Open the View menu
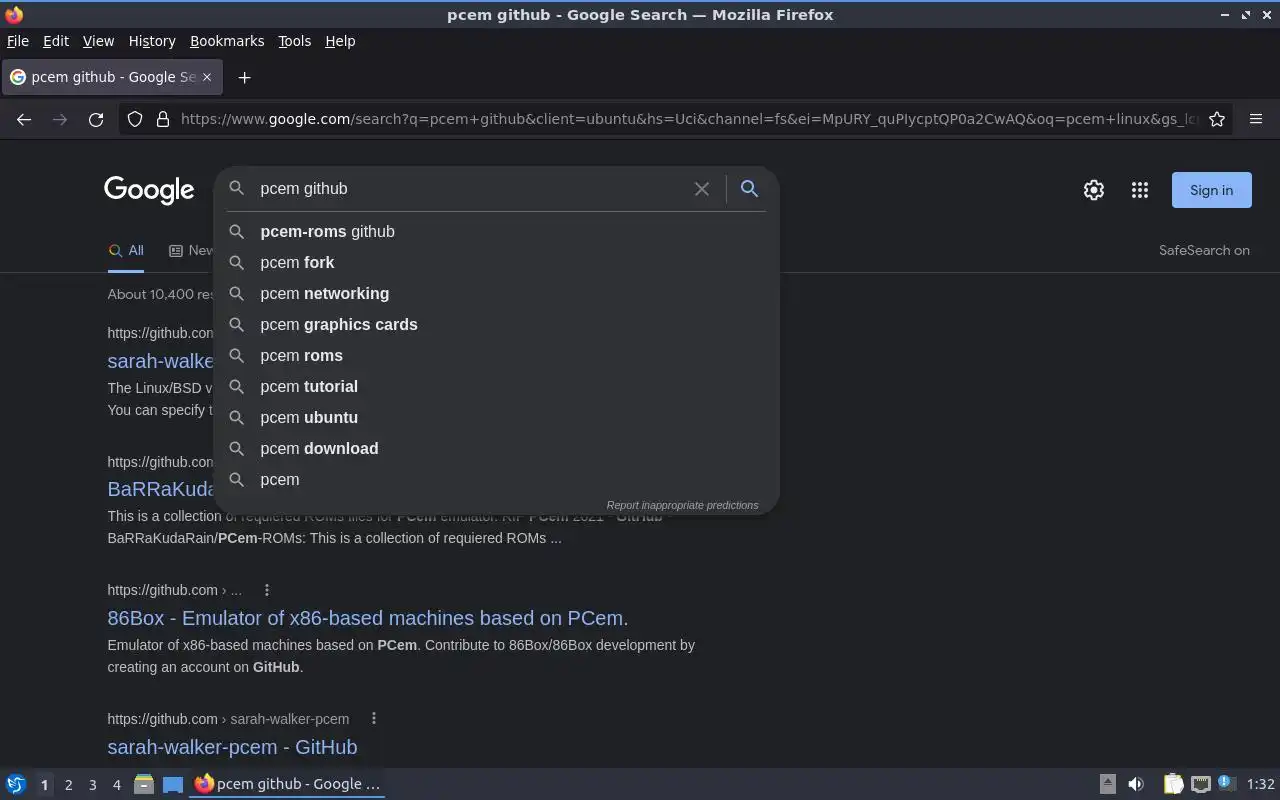 pyautogui.click(x=98, y=41)
